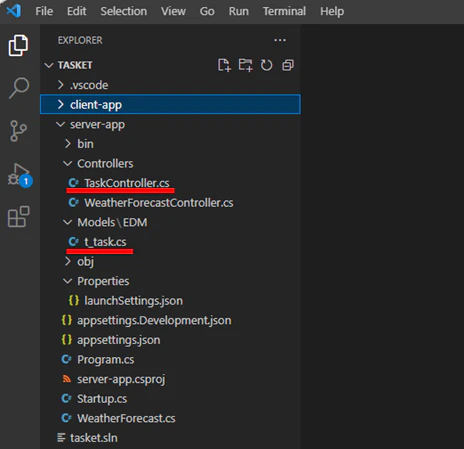
Task: Open the Terminal menu
Action: pyautogui.click(x=284, y=11)
